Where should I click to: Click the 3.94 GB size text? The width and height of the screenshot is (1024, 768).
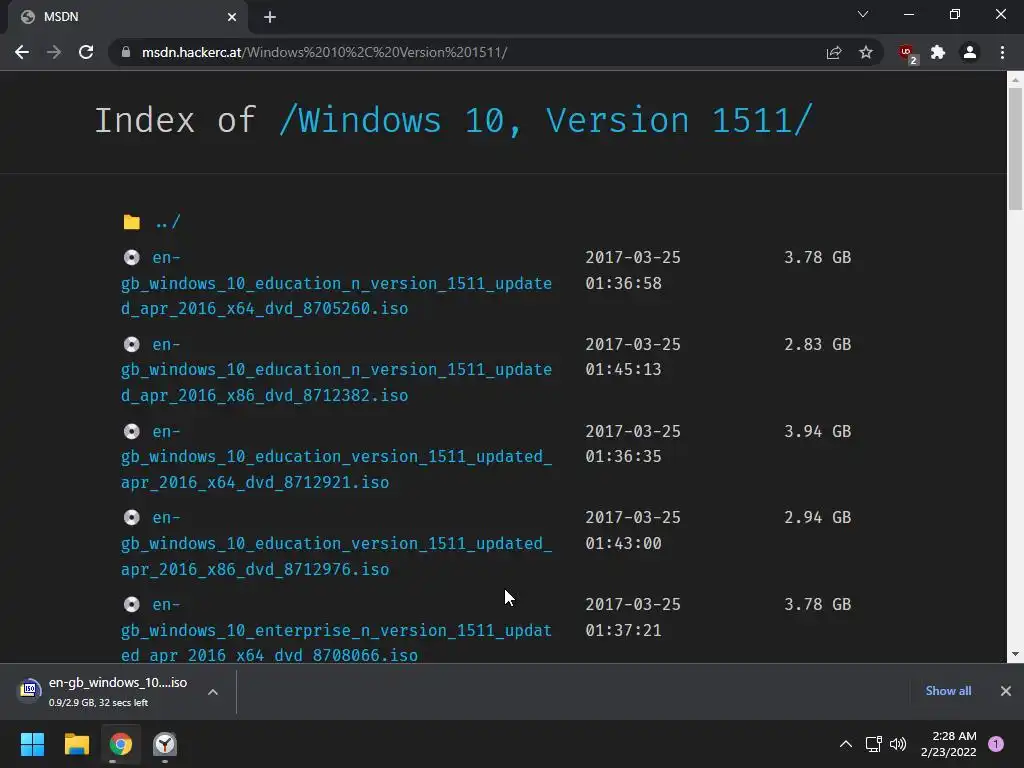point(818,431)
